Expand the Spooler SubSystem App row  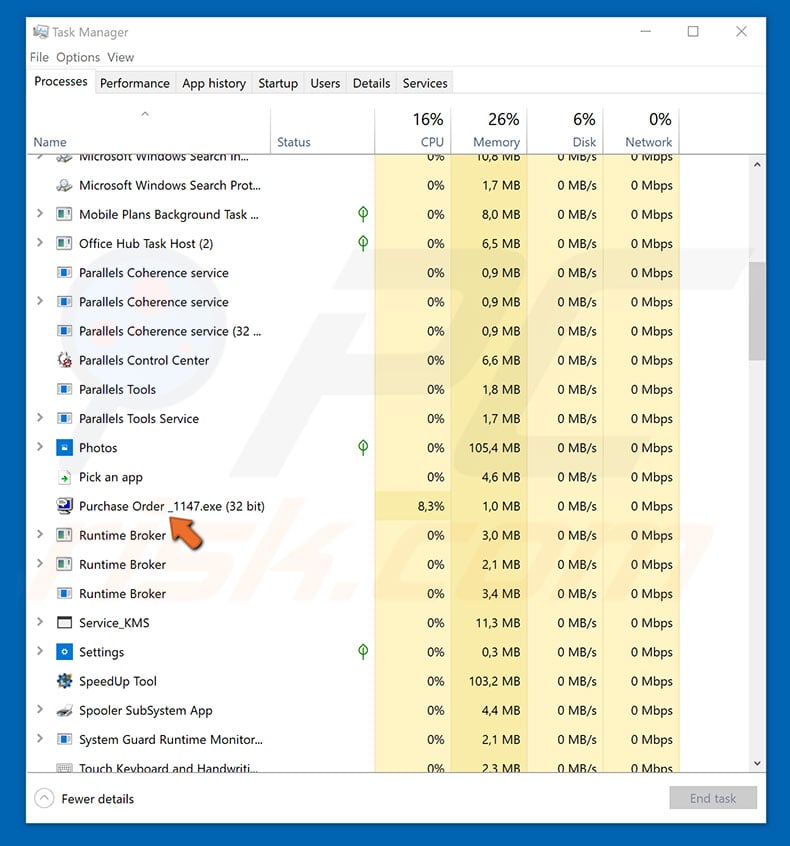pyautogui.click(x=39, y=709)
